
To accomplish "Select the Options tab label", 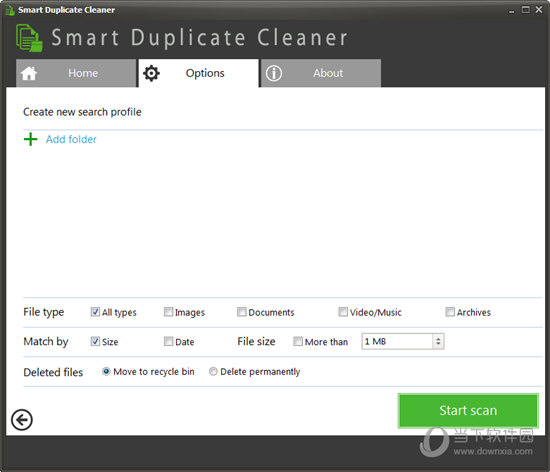I will [205, 73].
